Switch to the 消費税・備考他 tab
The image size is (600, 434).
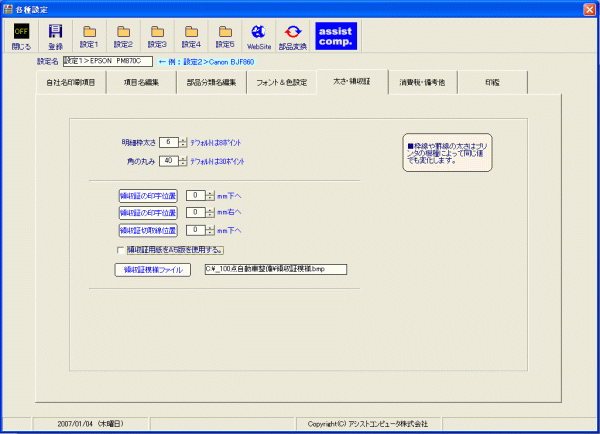click(x=422, y=82)
